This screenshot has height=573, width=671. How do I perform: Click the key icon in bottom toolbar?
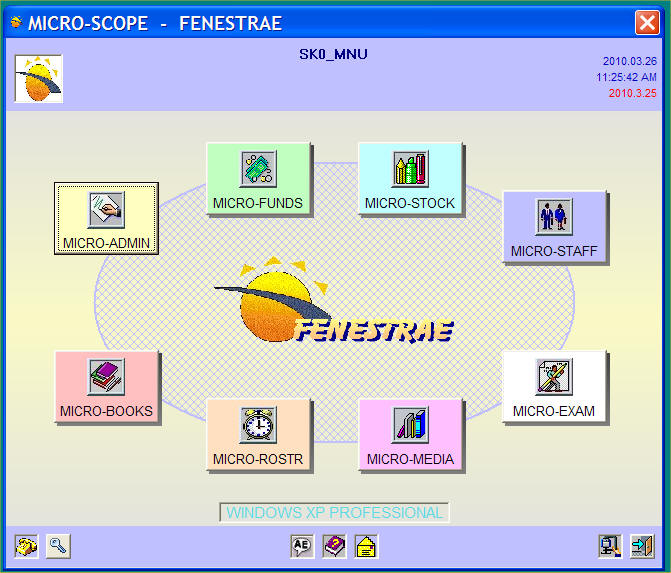click(58, 546)
